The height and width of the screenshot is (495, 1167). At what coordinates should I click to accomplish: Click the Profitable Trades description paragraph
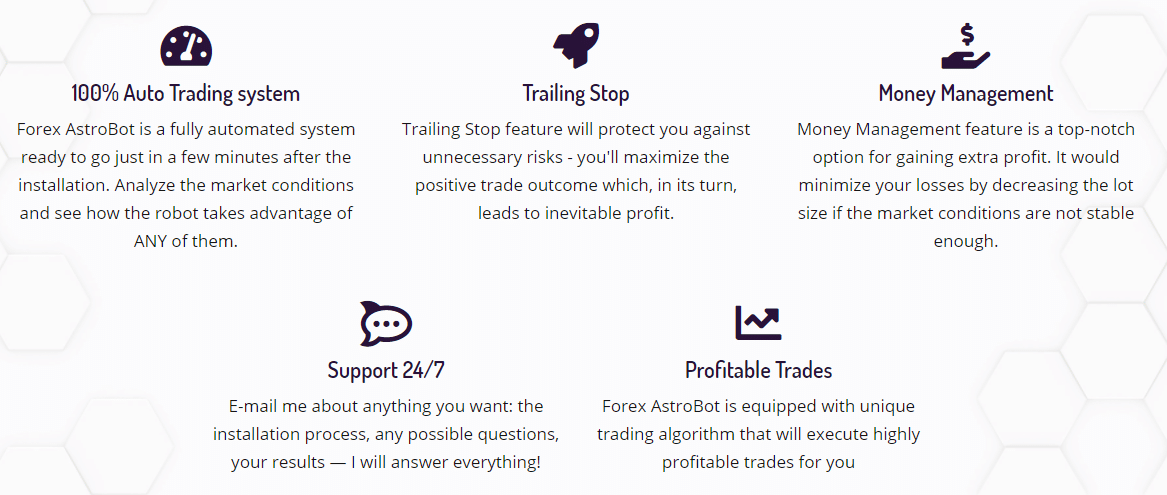click(758, 434)
